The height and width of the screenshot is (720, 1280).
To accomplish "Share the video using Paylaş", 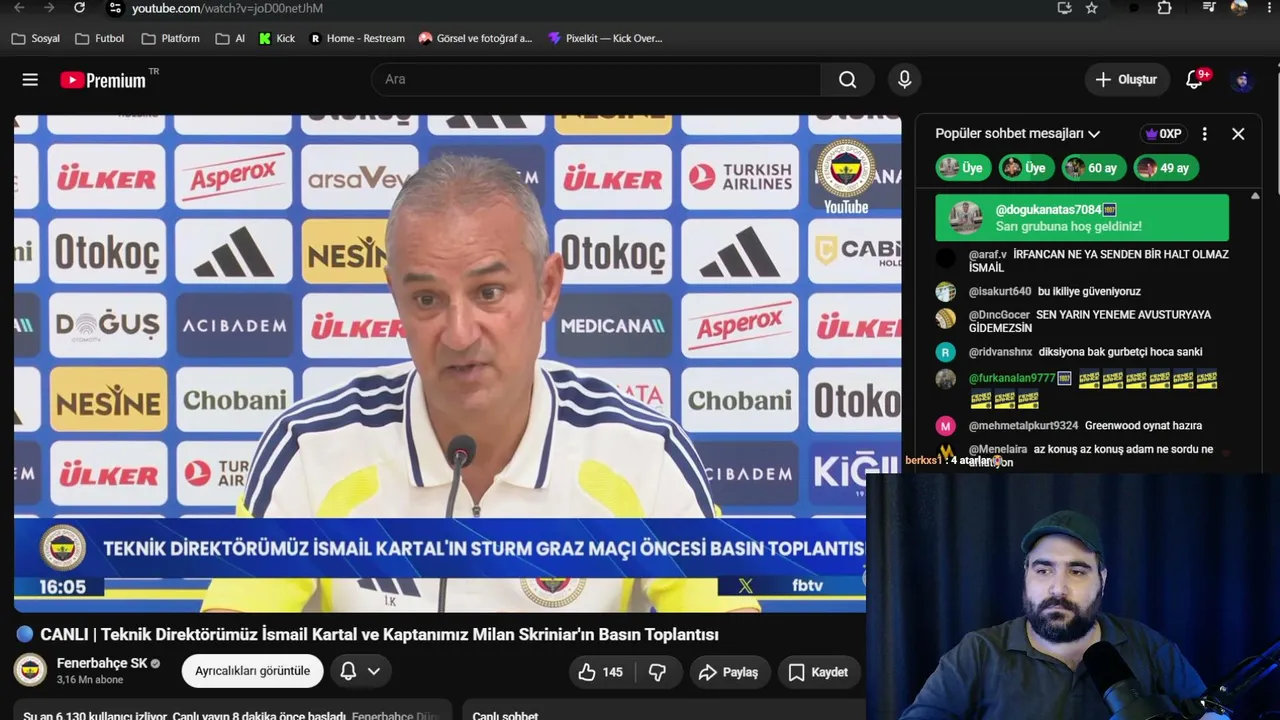I will point(728,672).
